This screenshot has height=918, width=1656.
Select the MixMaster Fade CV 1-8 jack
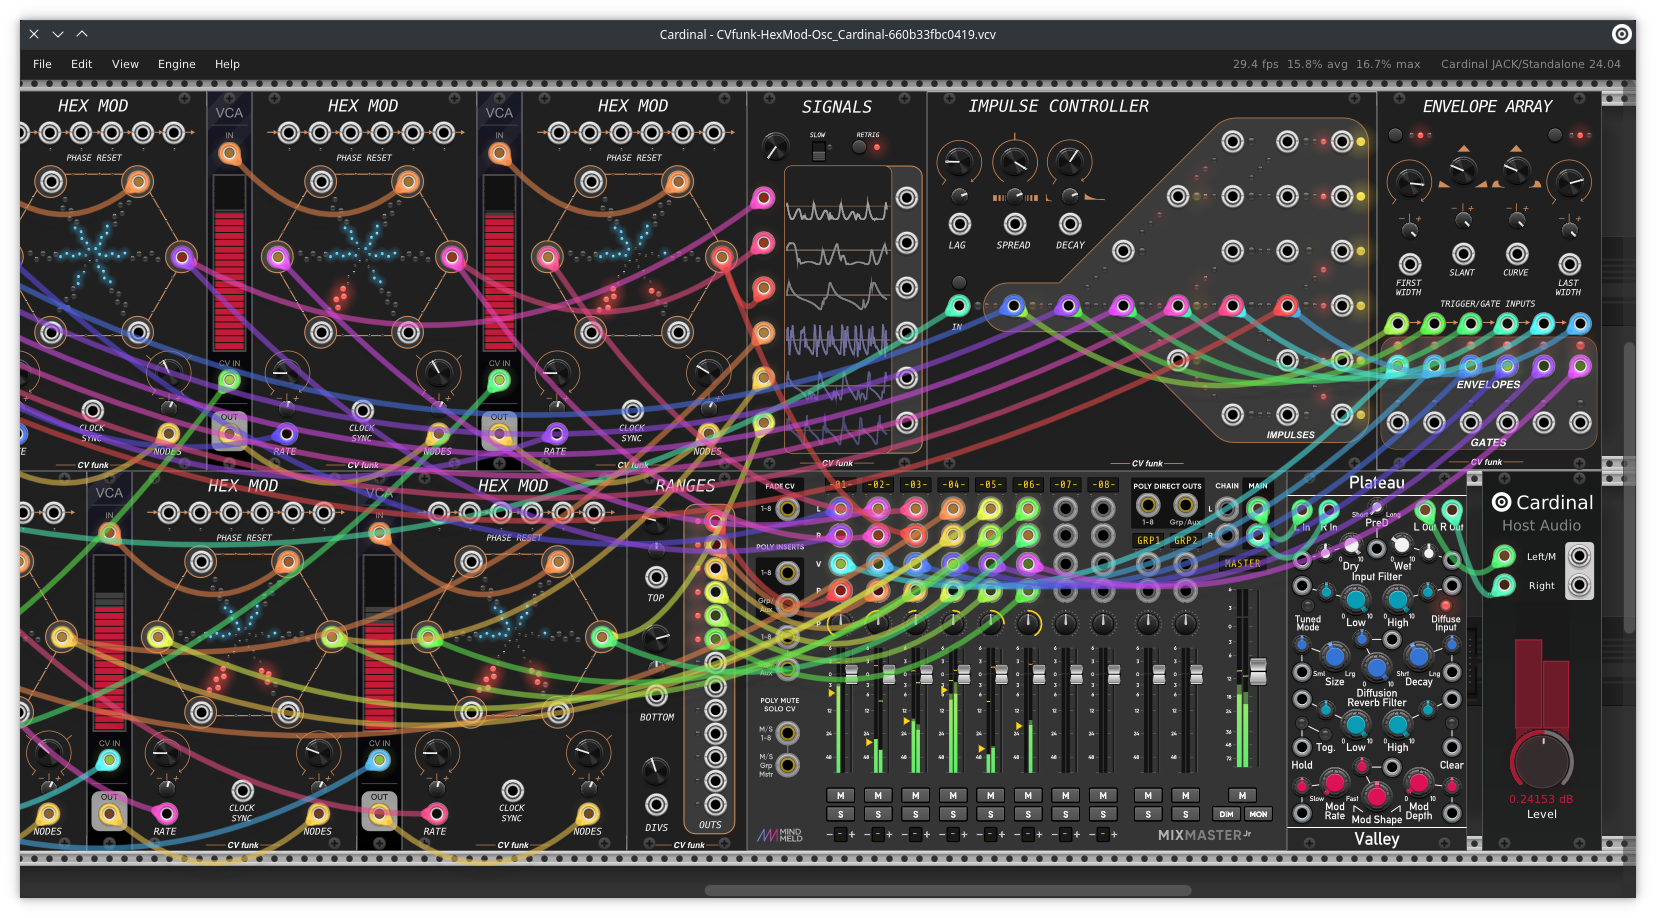(788, 508)
